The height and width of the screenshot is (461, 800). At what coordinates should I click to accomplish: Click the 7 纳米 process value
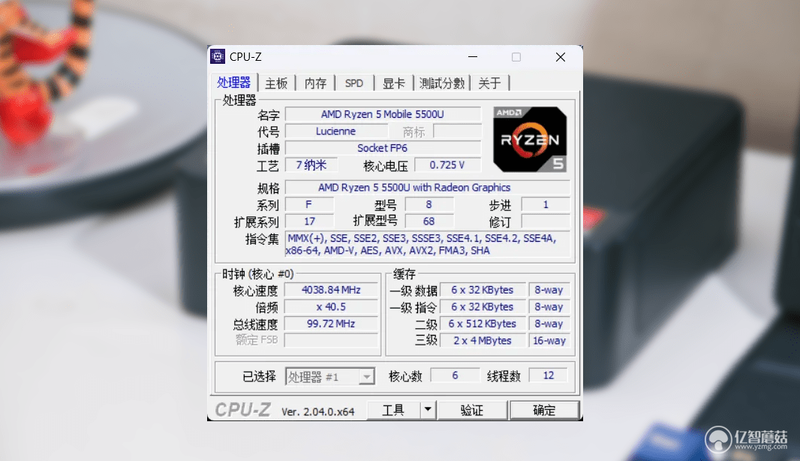pos(311,165)
